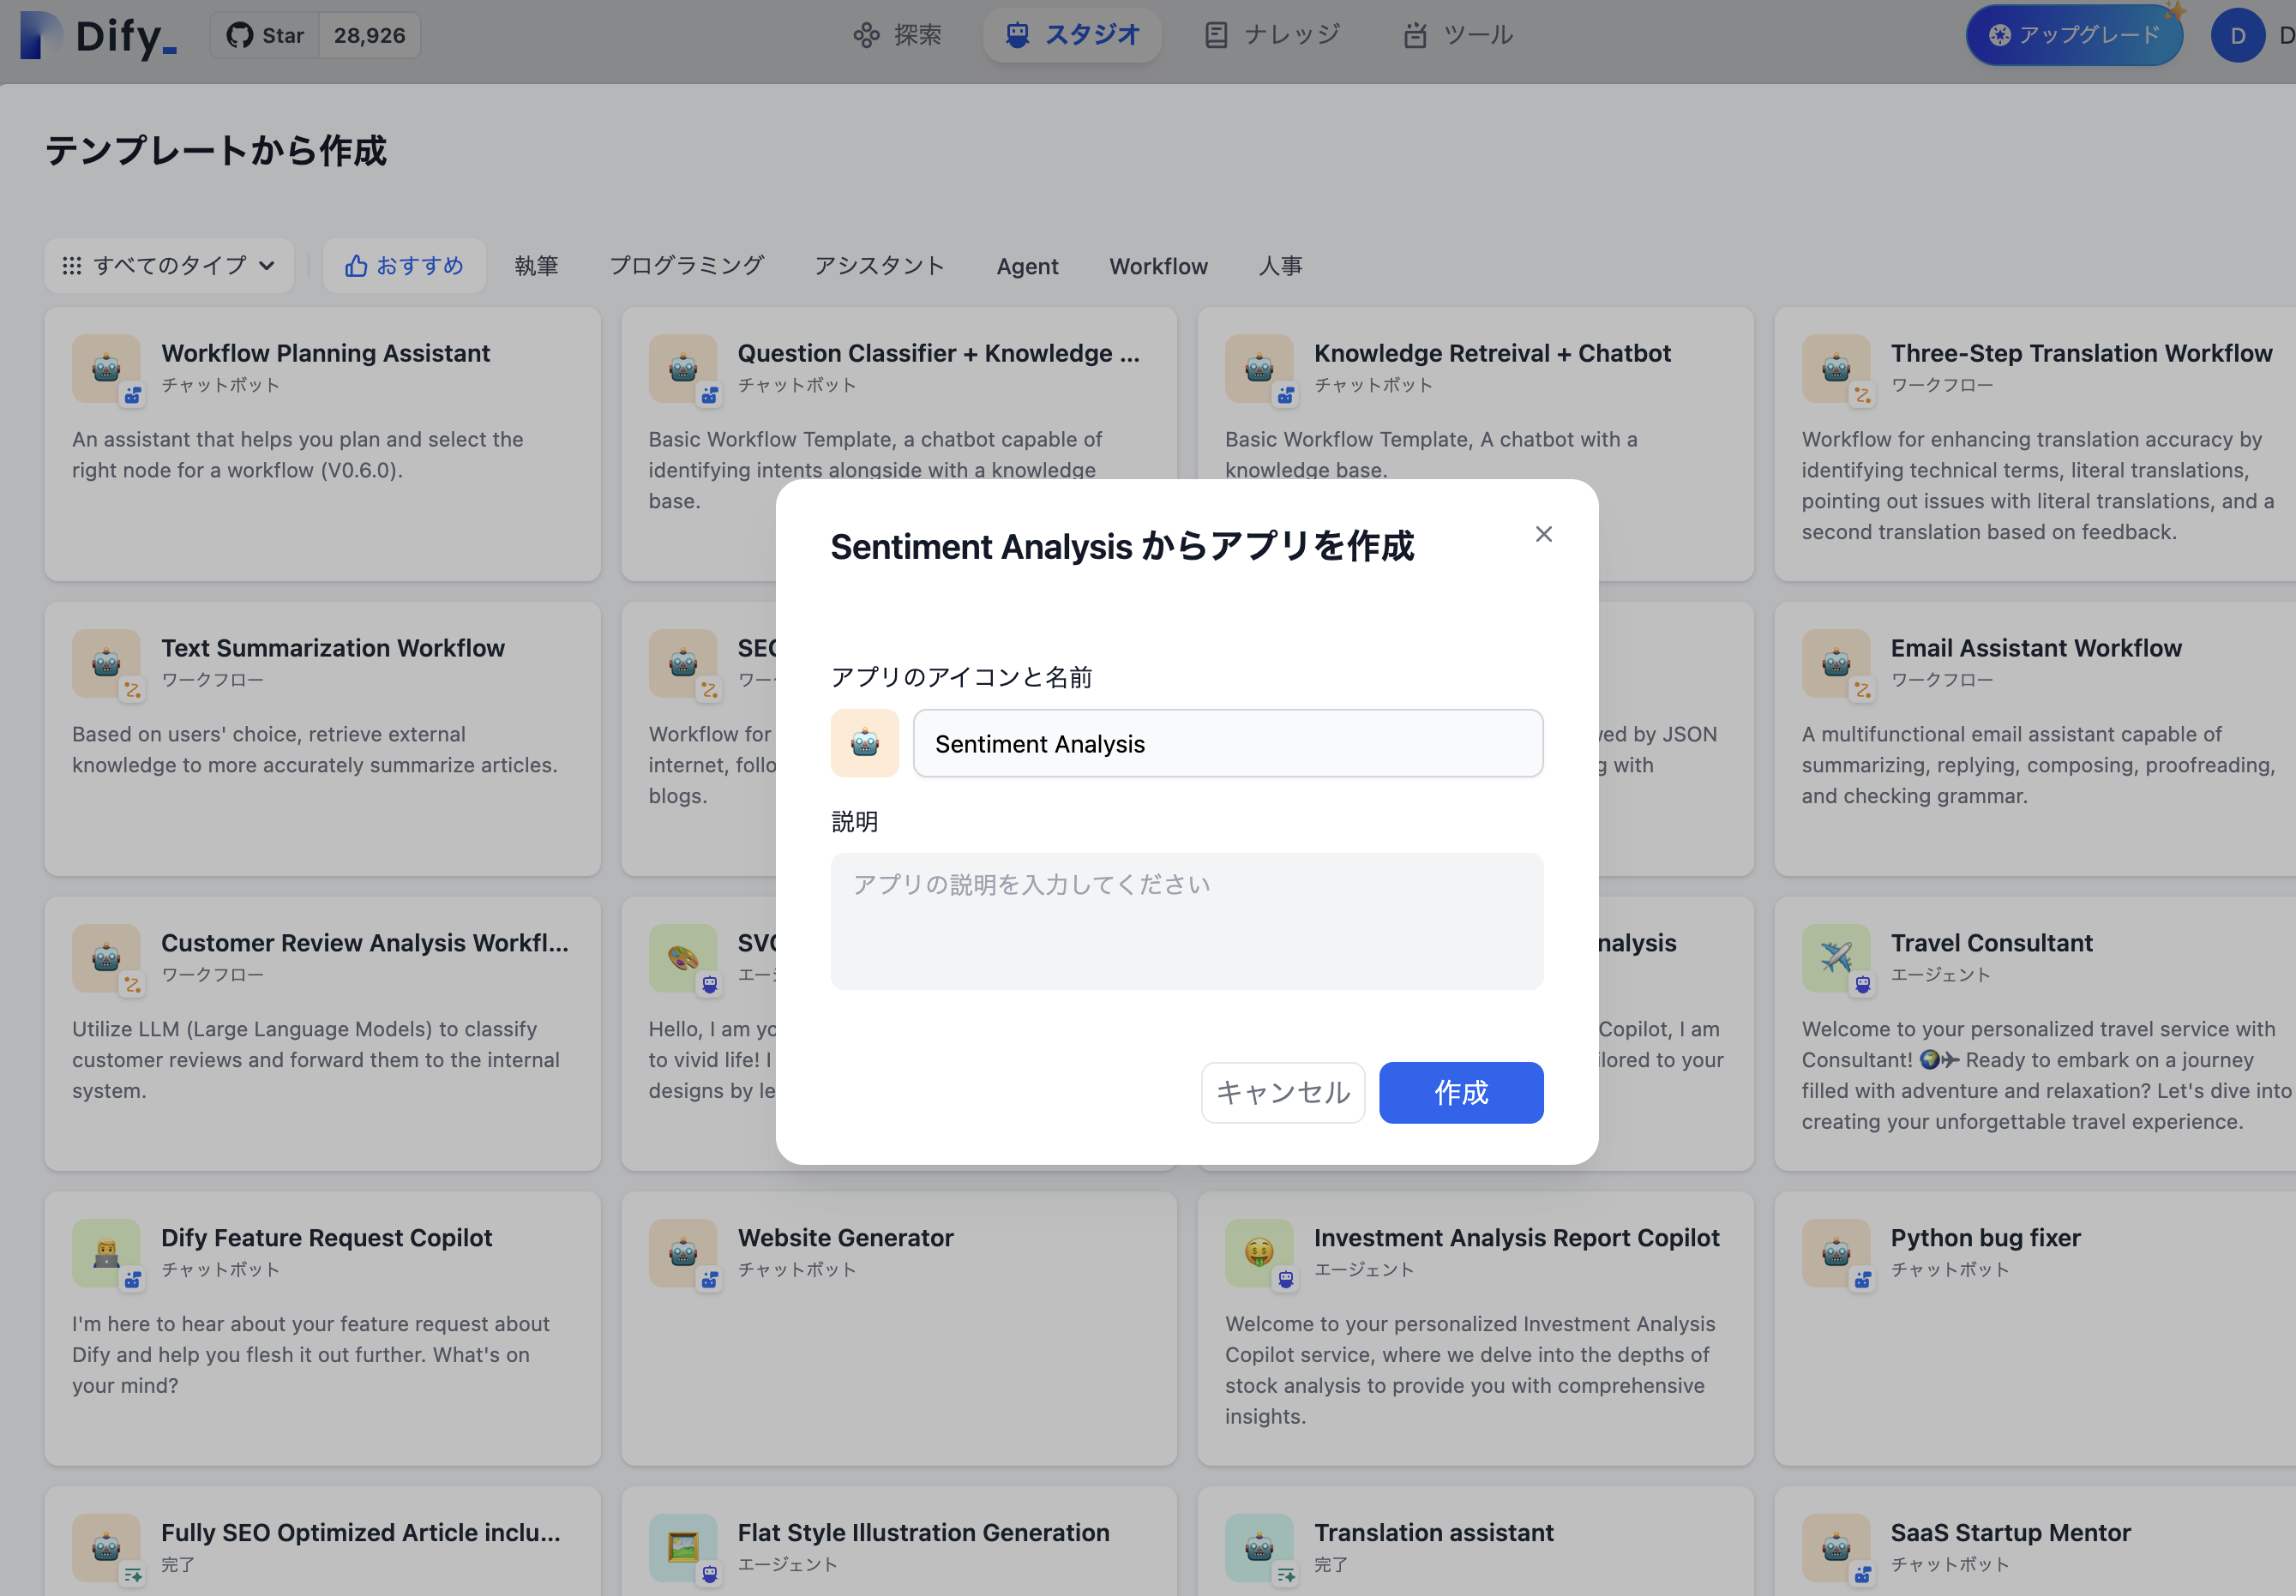This screenshot has height=1596, width=2296.
Task: Click the Question Classifier card robot icon
Action: pos(683,368)
